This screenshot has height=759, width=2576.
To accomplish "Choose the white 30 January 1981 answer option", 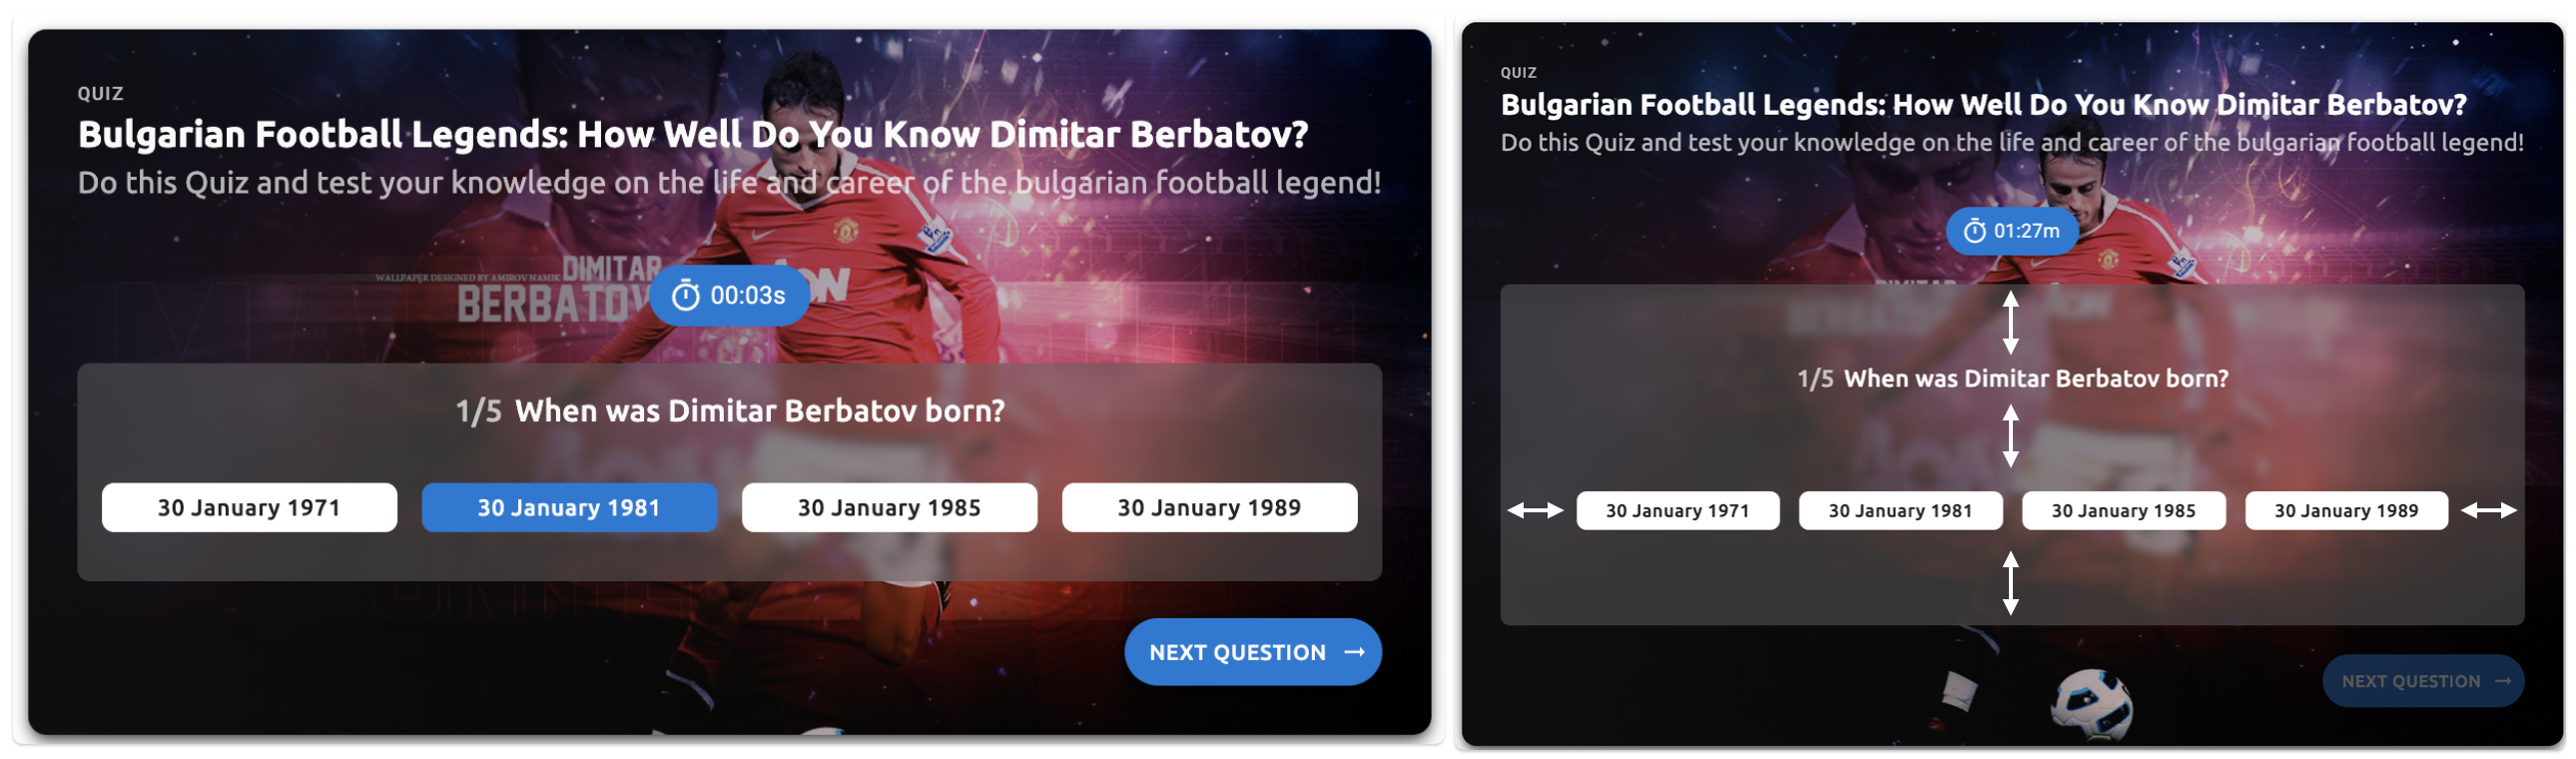I will click(x=1900, y=510).
